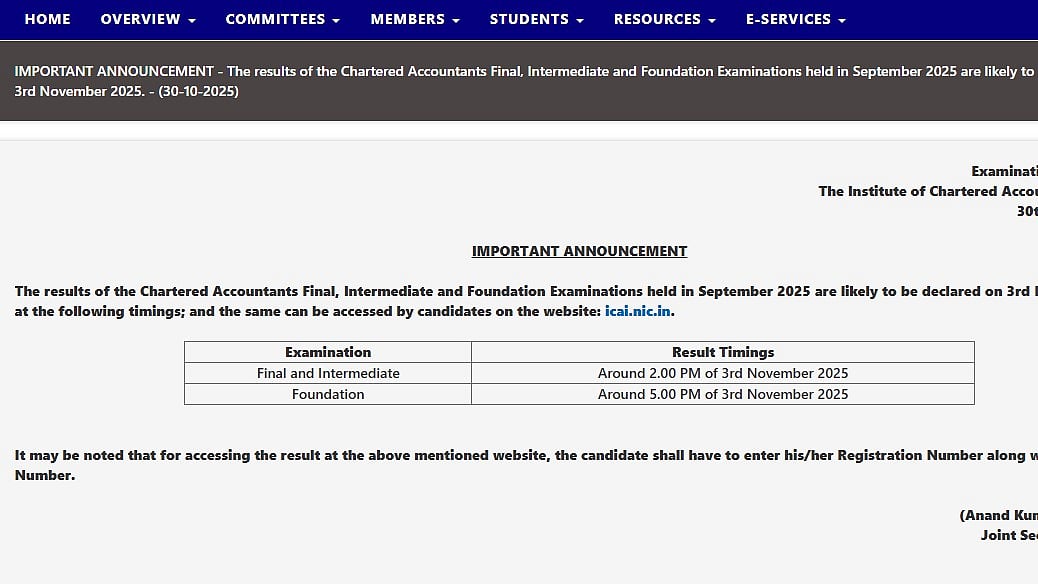Viewport: 1038px width, 584px height.
Task: Click the caret next to COMMITTEES
Action: pyautogui.click(x=336, y=20)
